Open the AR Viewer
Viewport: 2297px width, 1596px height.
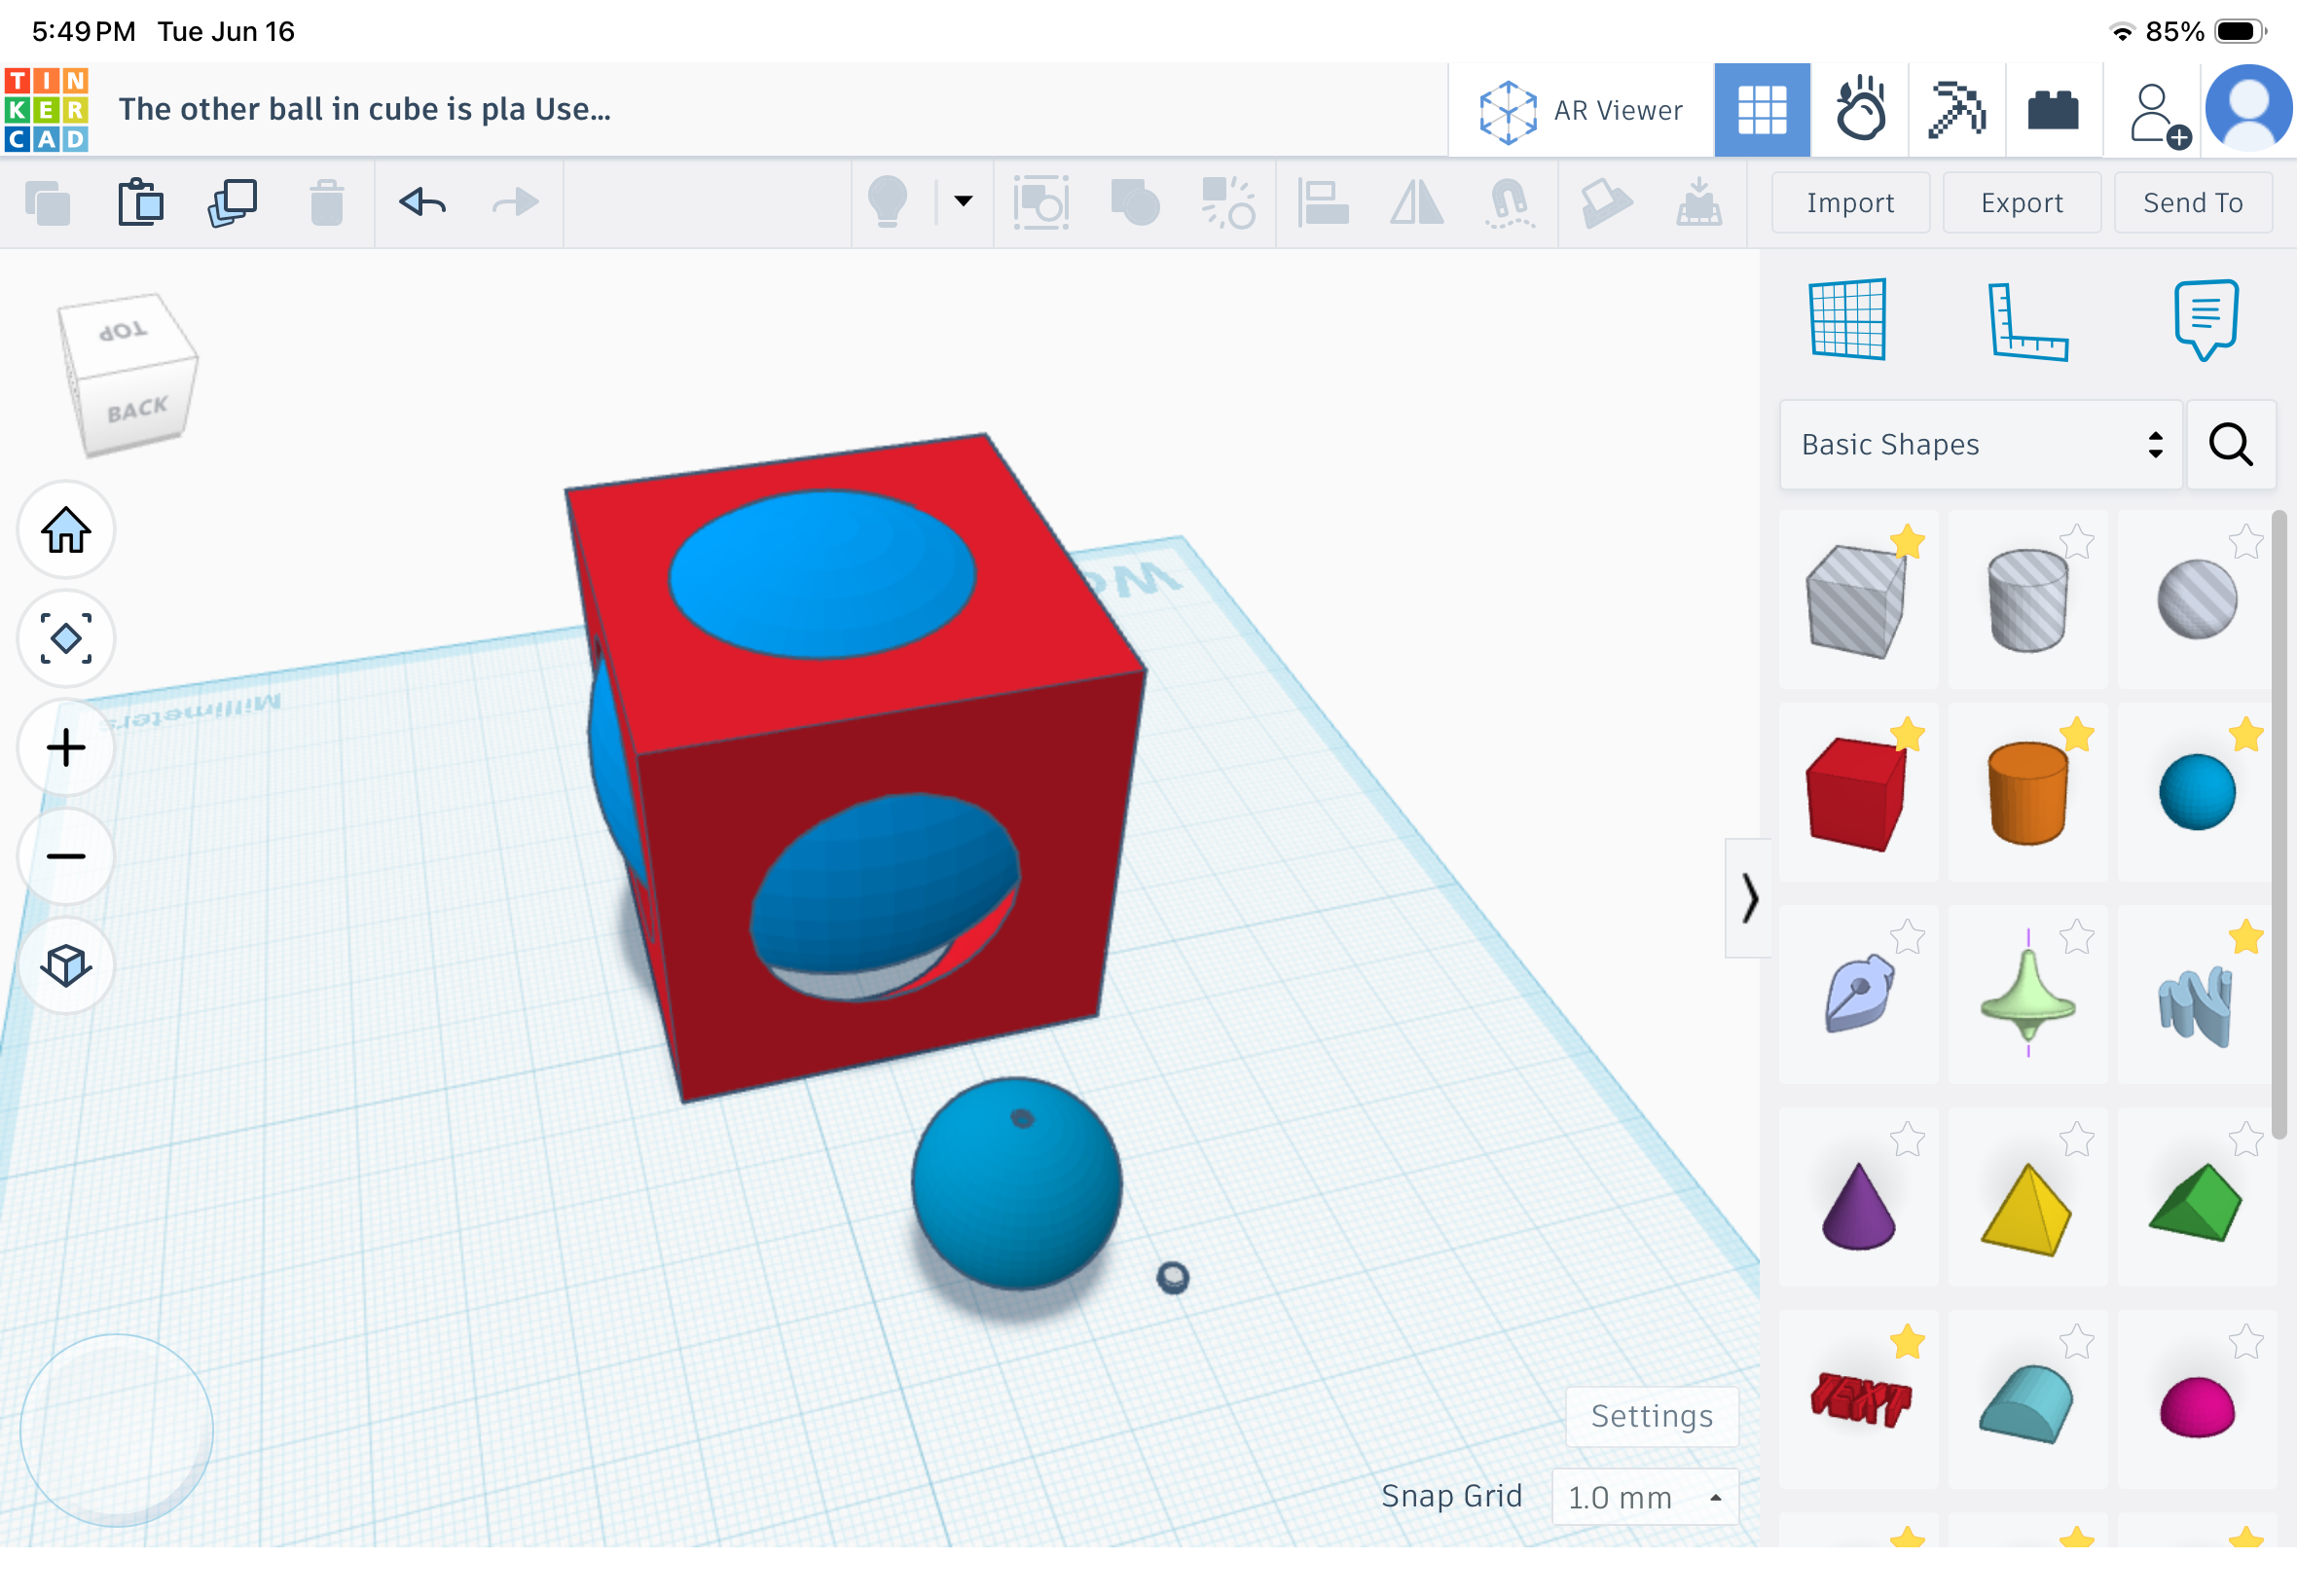(1580, 110)
